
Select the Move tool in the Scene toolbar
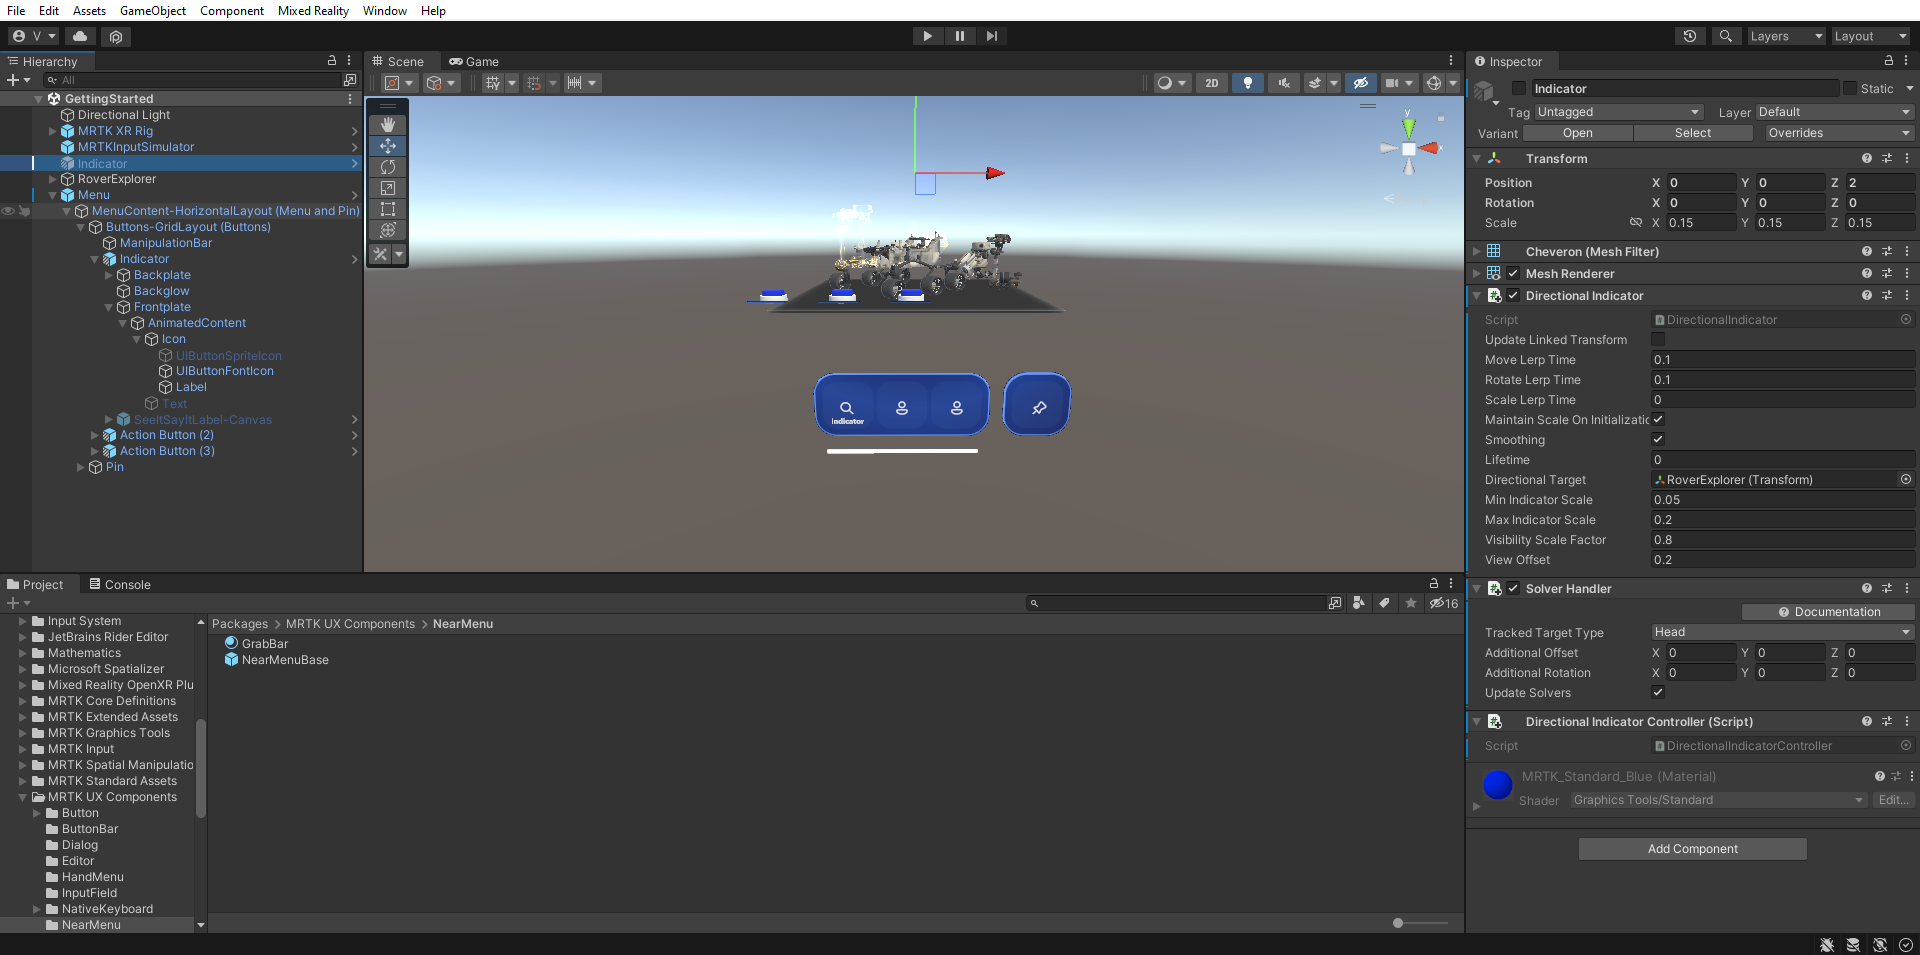(387, 146)
